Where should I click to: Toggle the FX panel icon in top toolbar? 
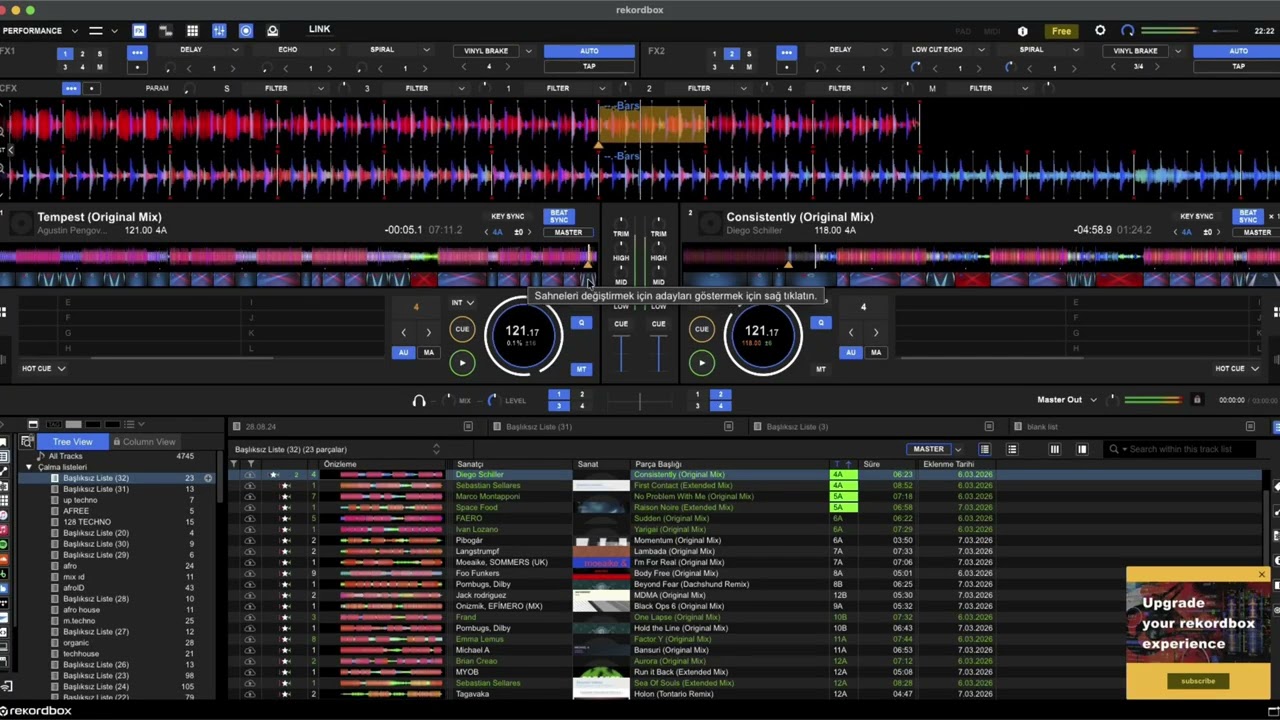139,31
